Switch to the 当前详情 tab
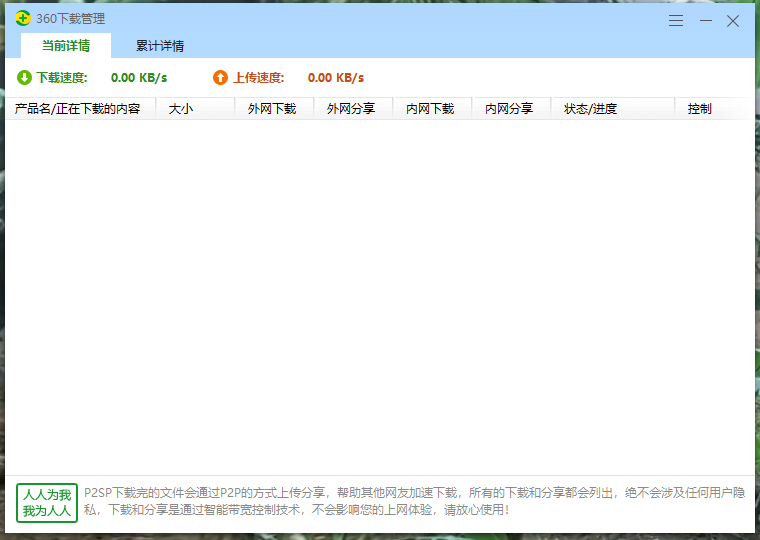Screen dimensions: 760x540 (66, 46)
